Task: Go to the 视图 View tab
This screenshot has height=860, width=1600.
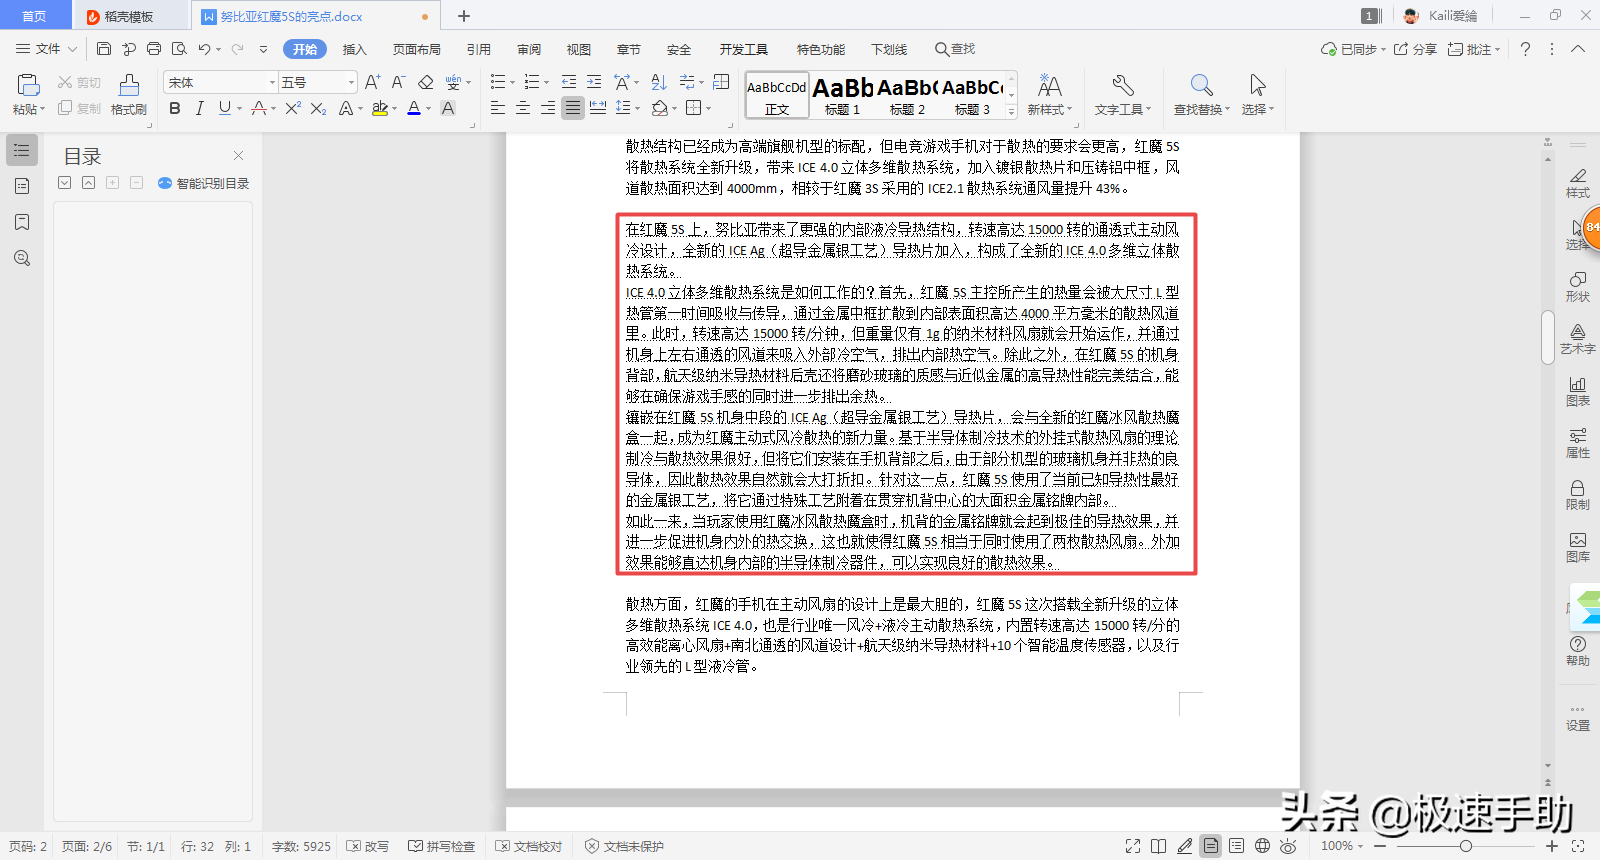Action: pos(579,49)
